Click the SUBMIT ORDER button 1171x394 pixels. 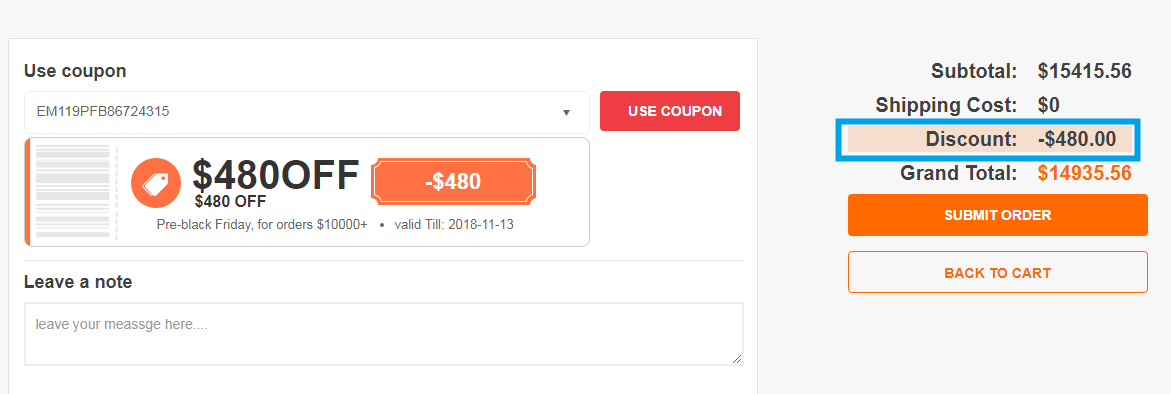click(x=998, y=215)
